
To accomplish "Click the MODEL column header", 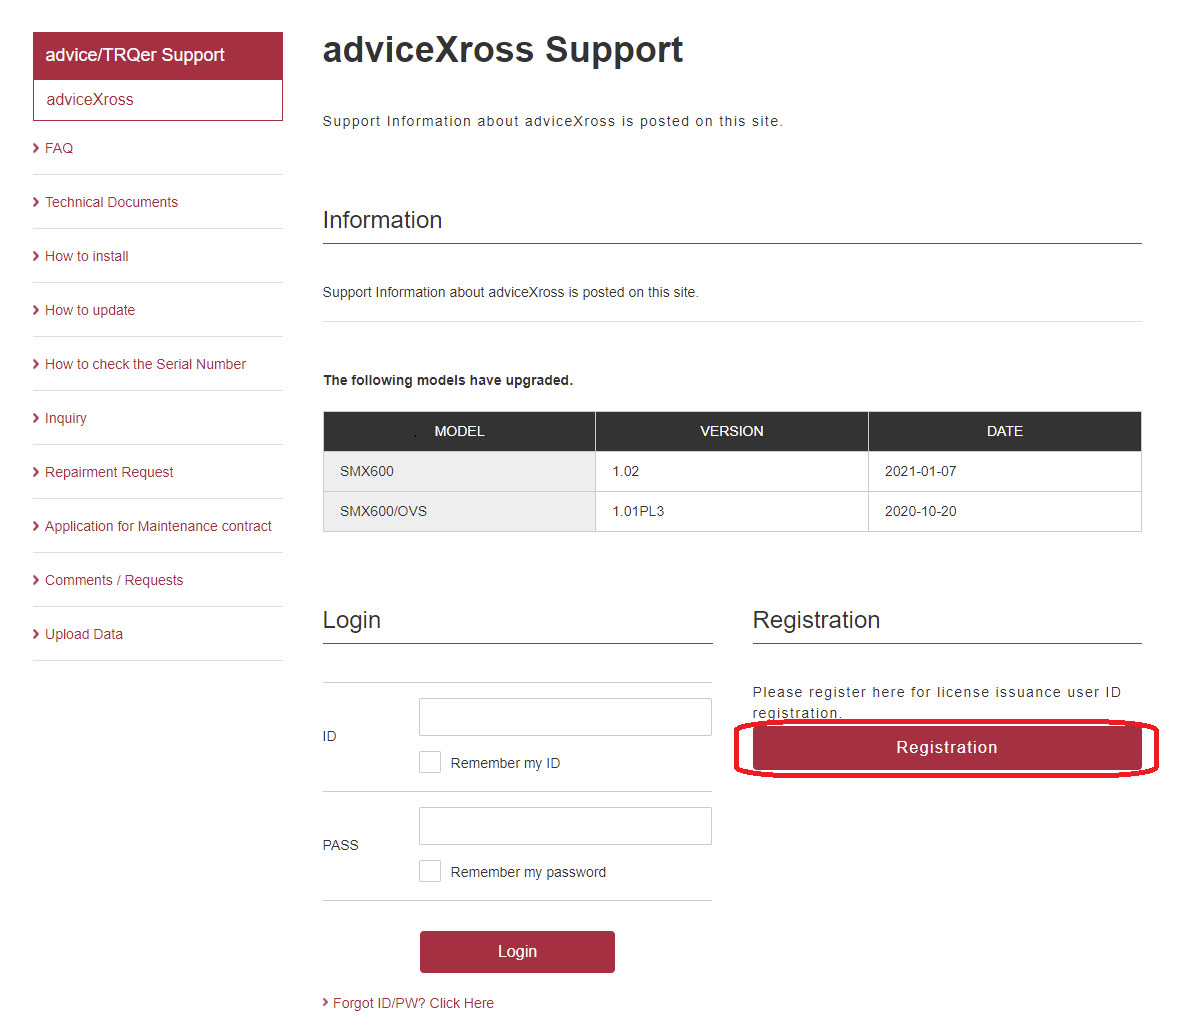I will 459,431.
